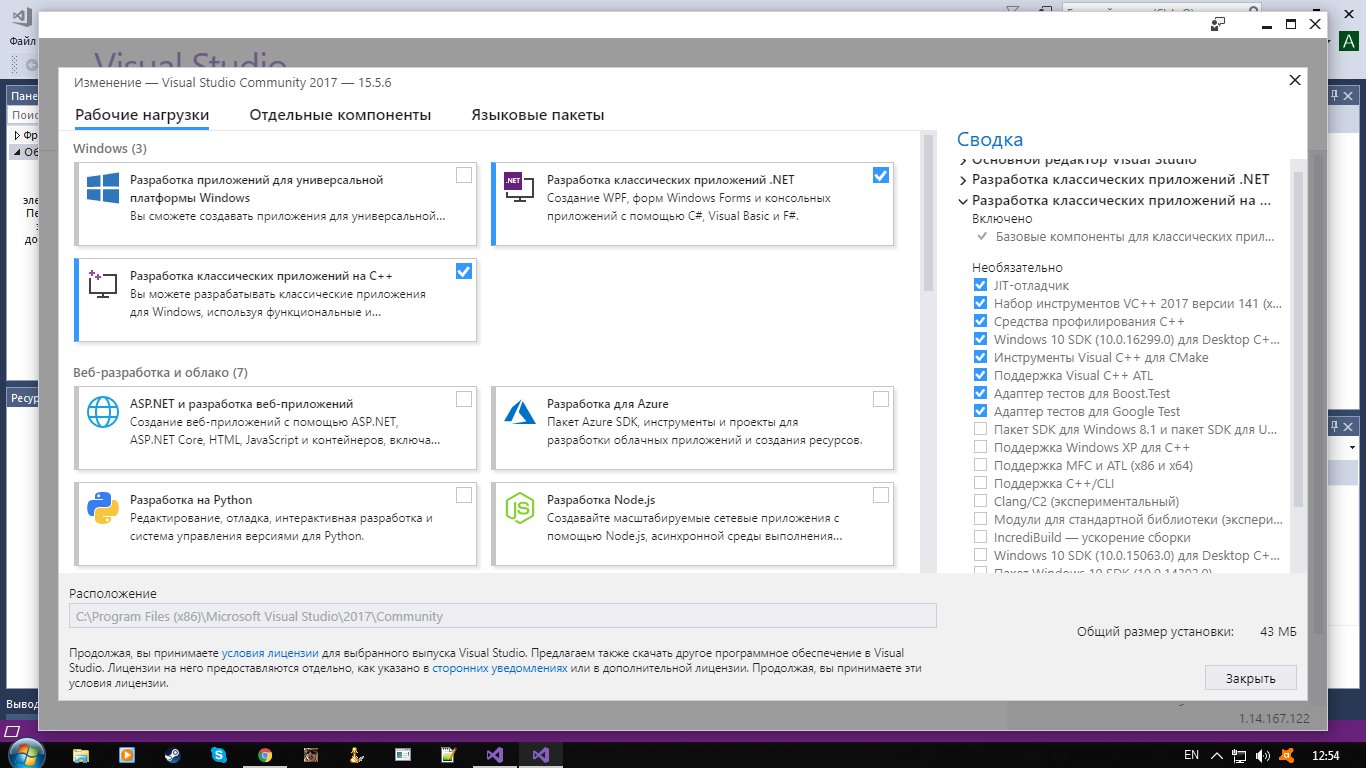Open Steam from the taskbar
Viewport: 1366px width, 768px height.
(173, 755)
